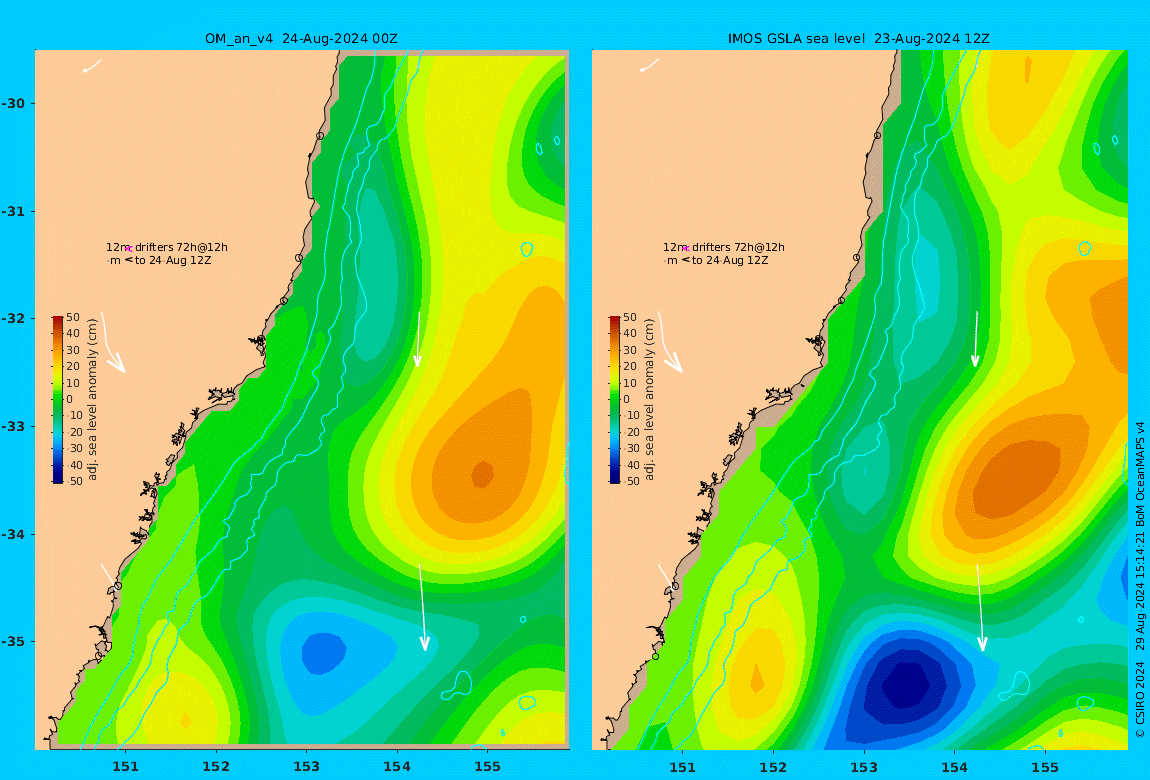
Task: Select the -31 latitude axis label
Action: point(13,212)
